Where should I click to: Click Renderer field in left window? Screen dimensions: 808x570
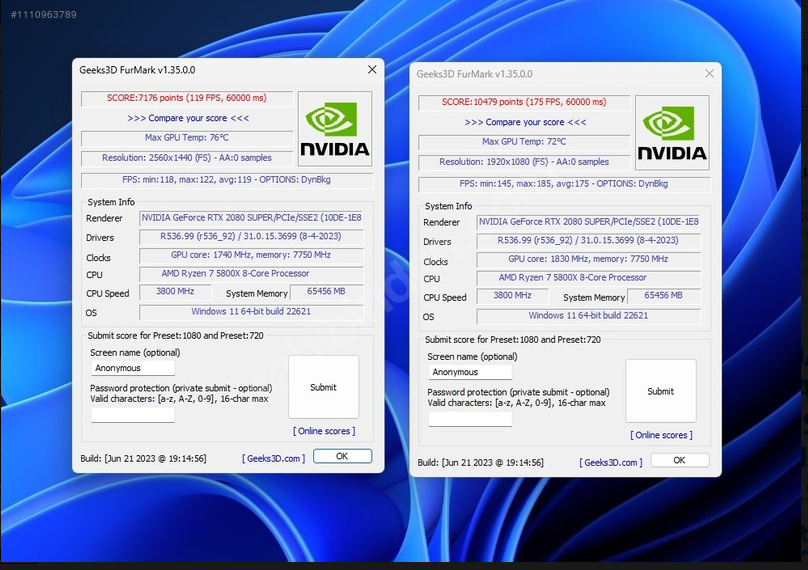point(251,218)
